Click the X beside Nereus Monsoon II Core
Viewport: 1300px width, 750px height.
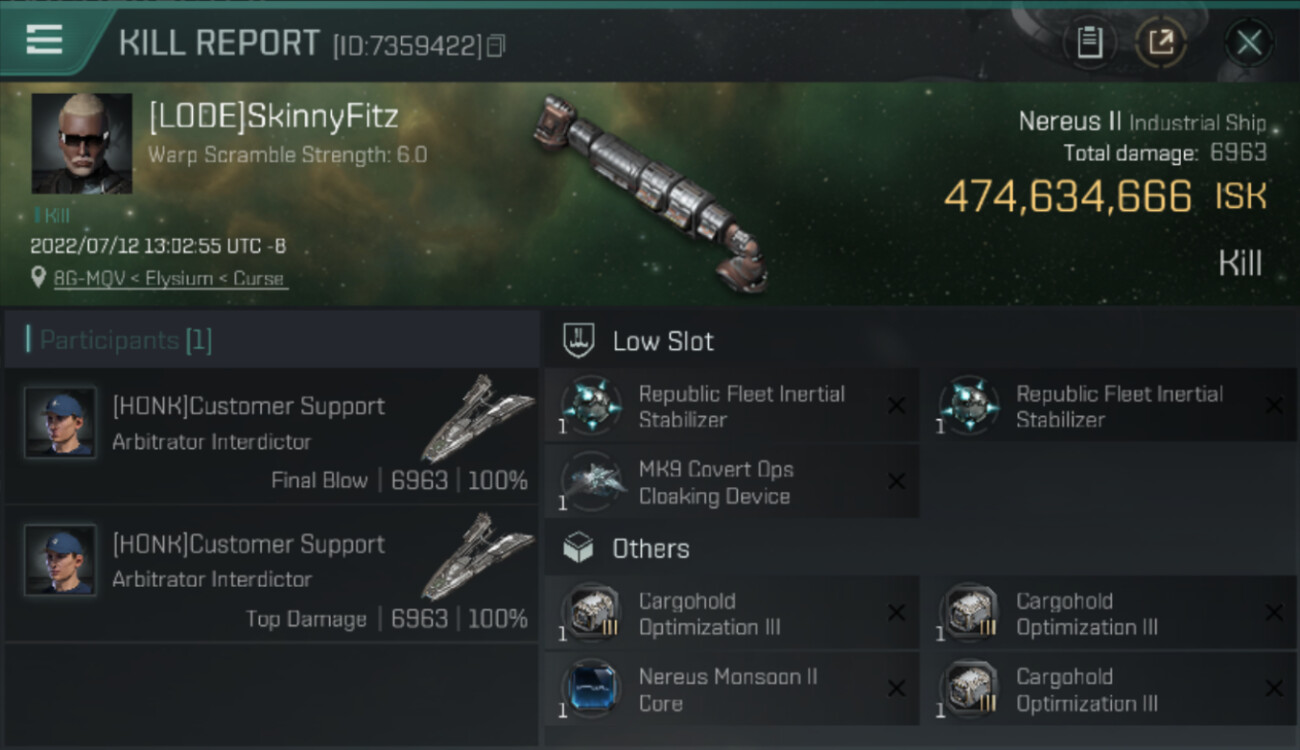[896, 689]
